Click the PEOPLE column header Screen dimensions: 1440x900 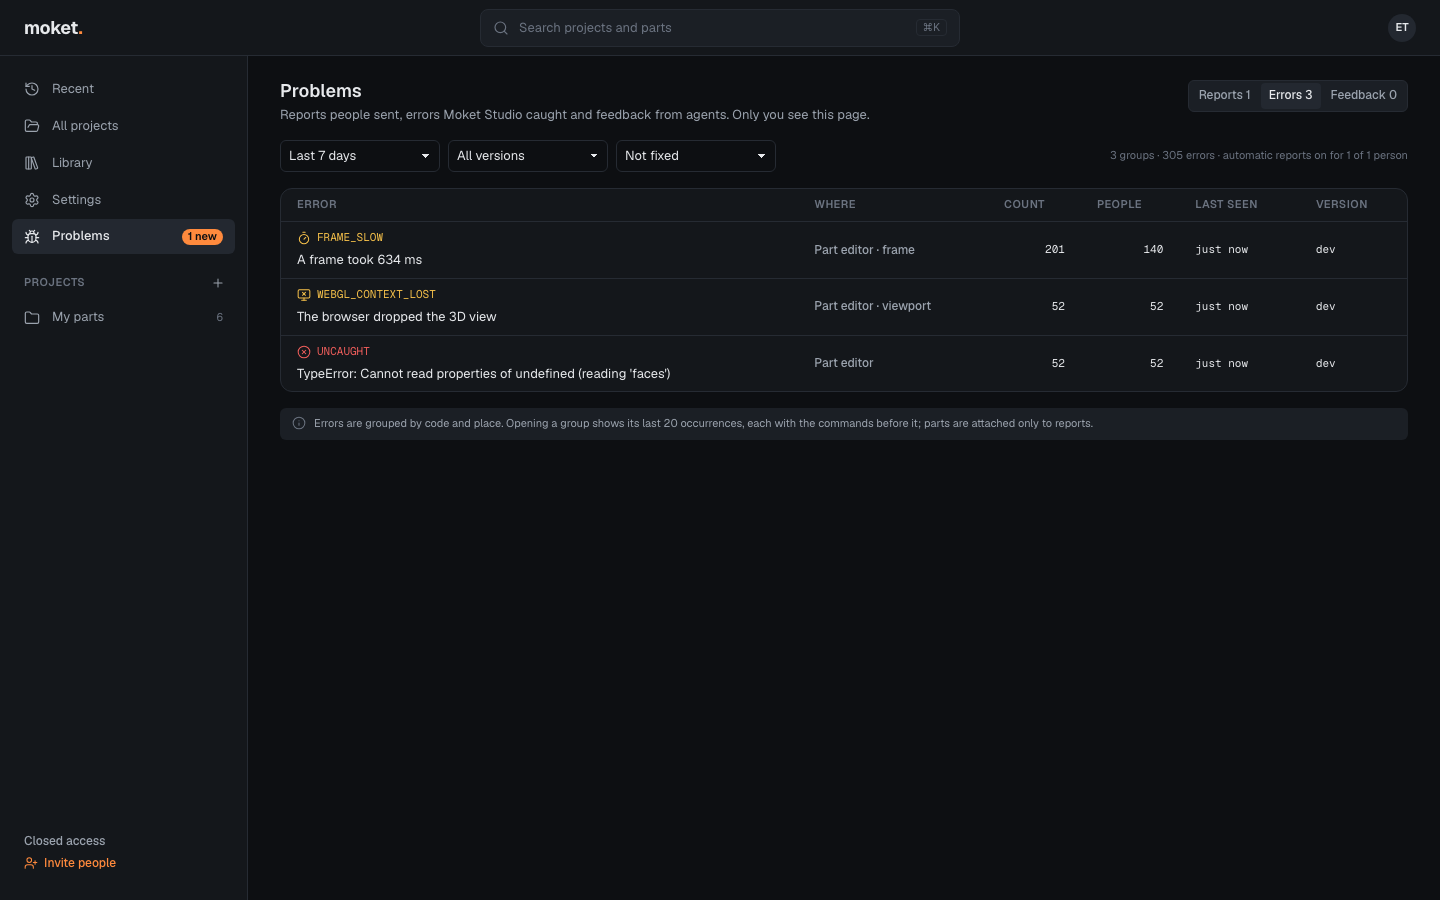(1119, 204)
